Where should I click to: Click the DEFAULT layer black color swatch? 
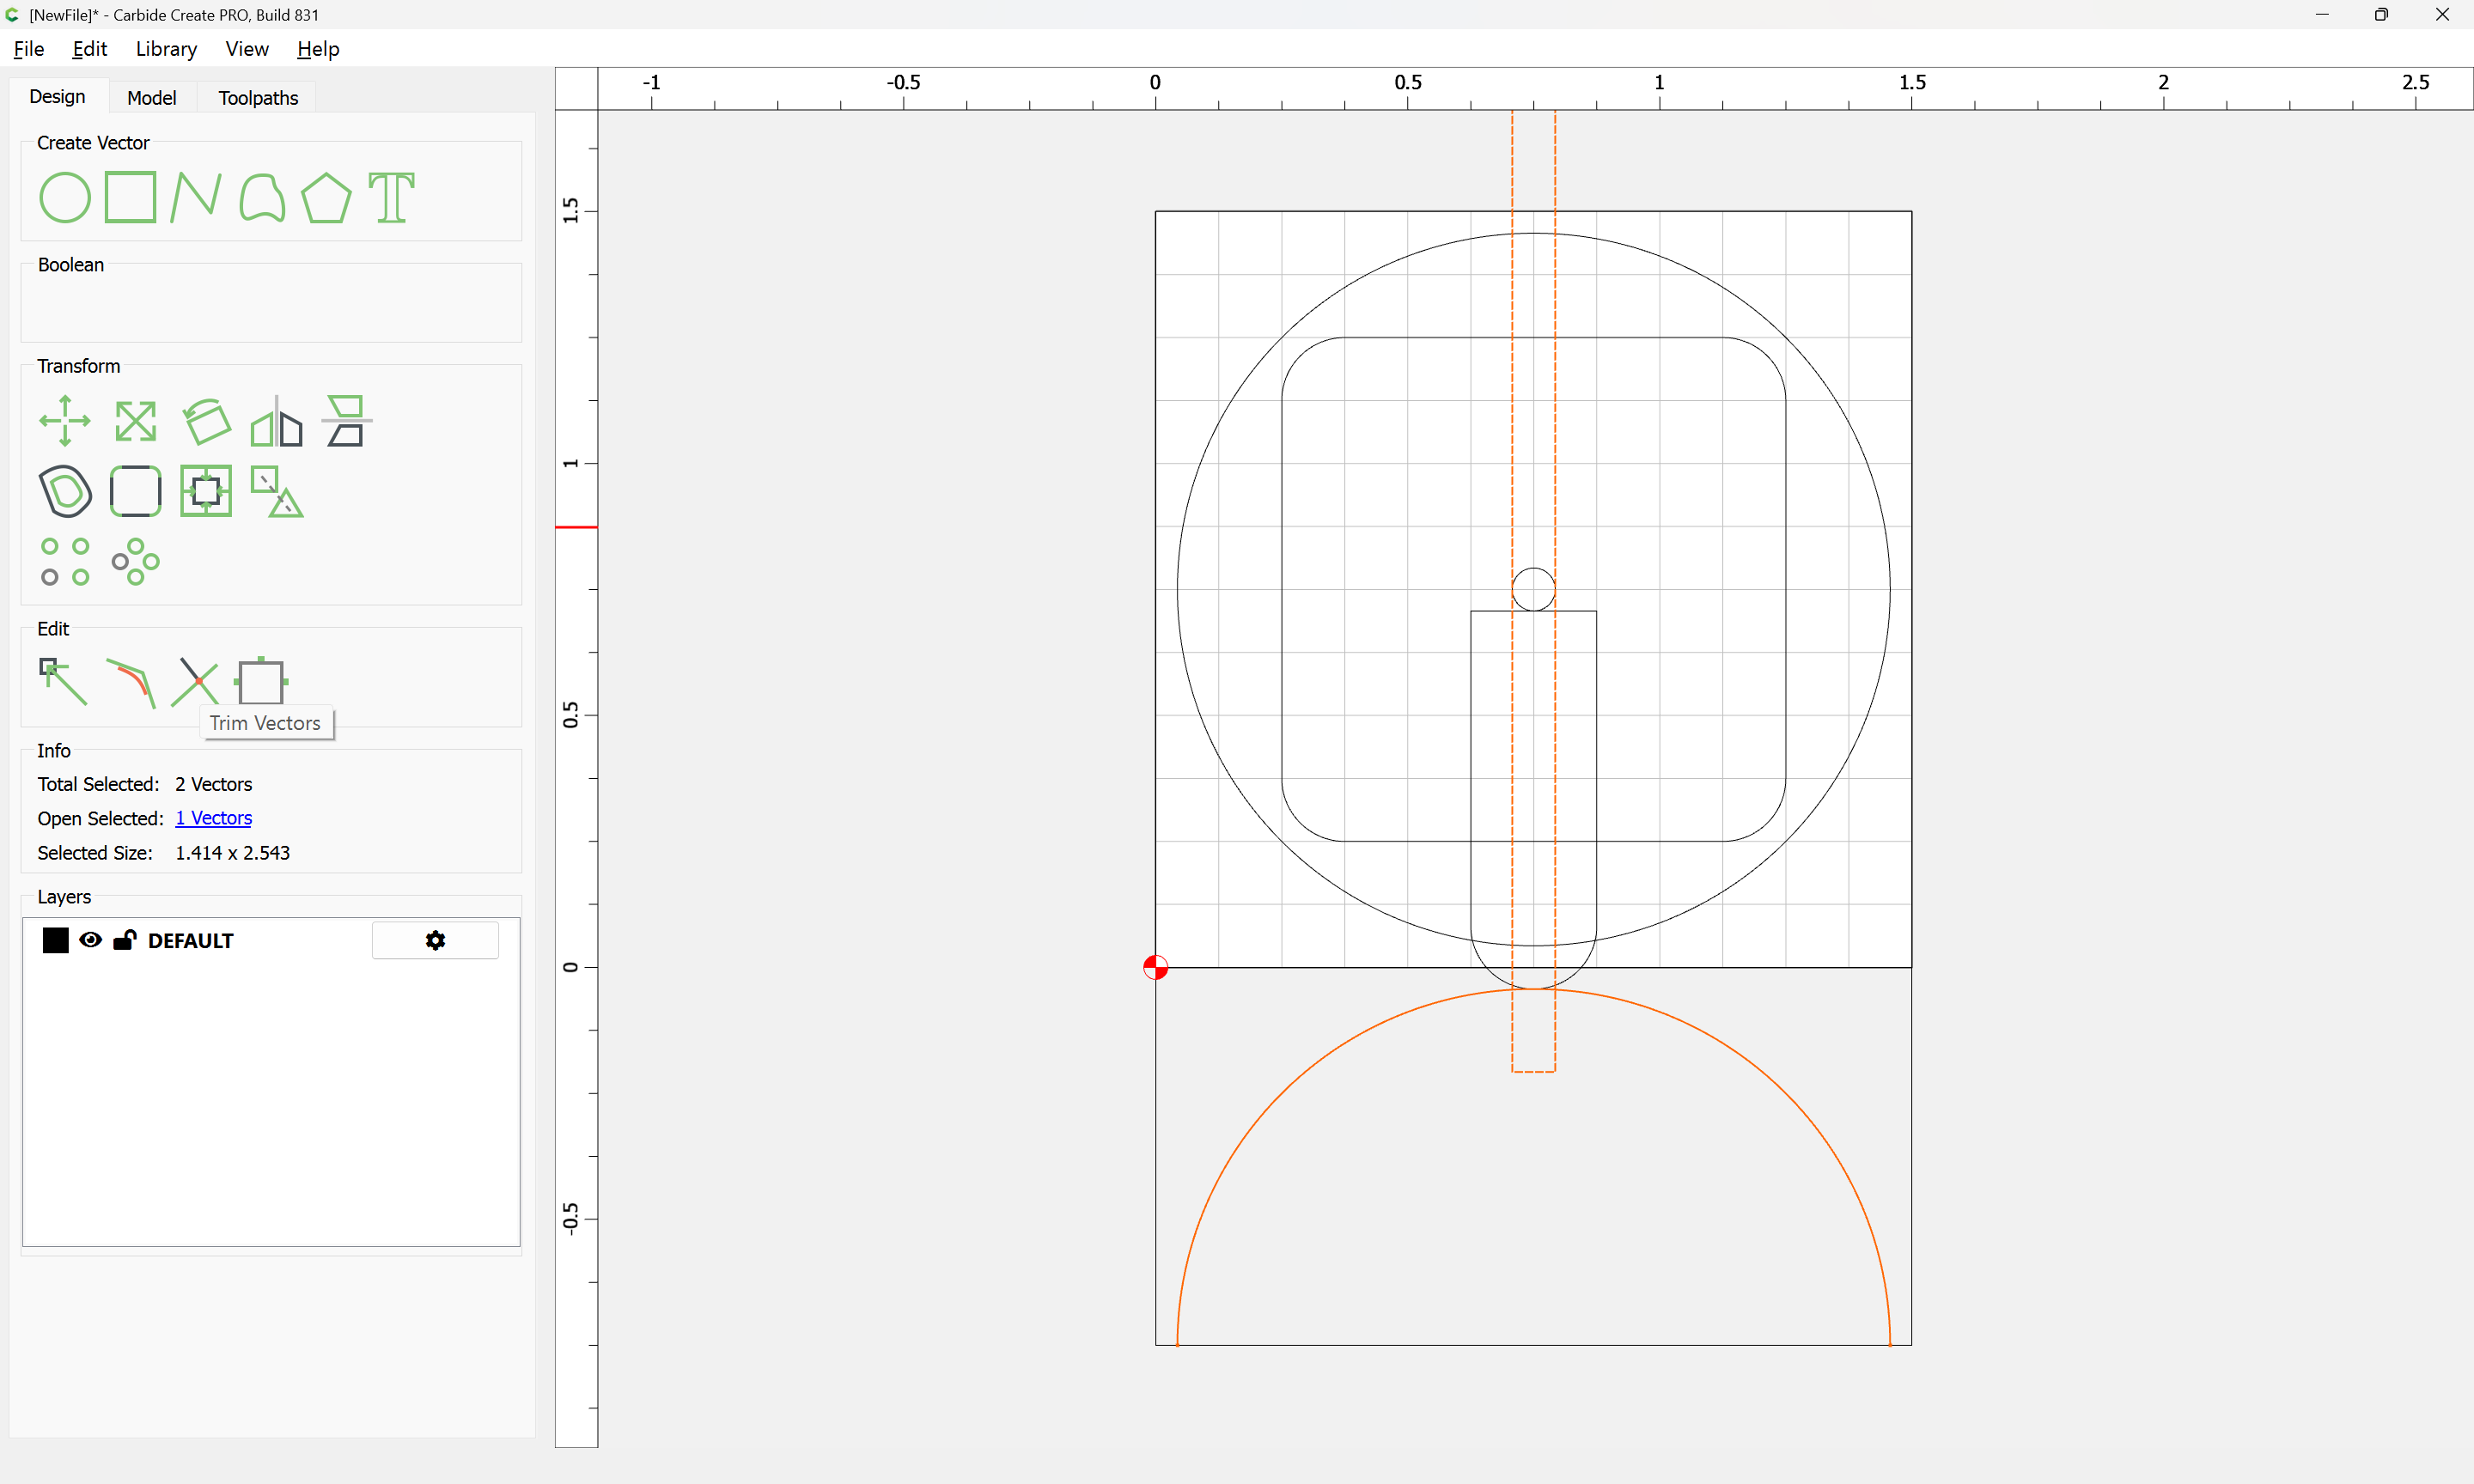[55, 940]
